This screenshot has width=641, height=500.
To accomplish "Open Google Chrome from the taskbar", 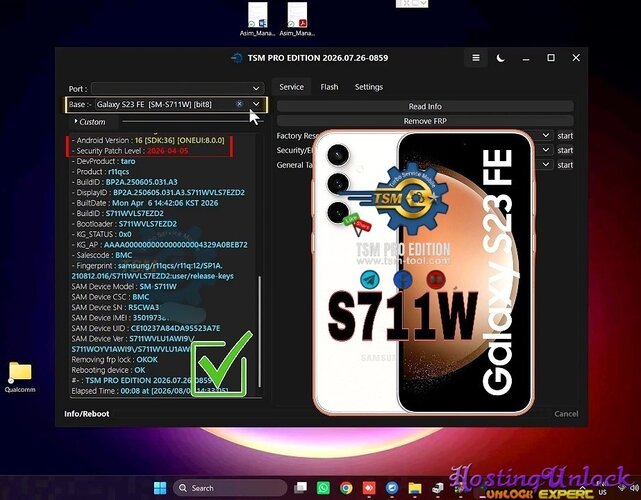I will tap(346, 488).
